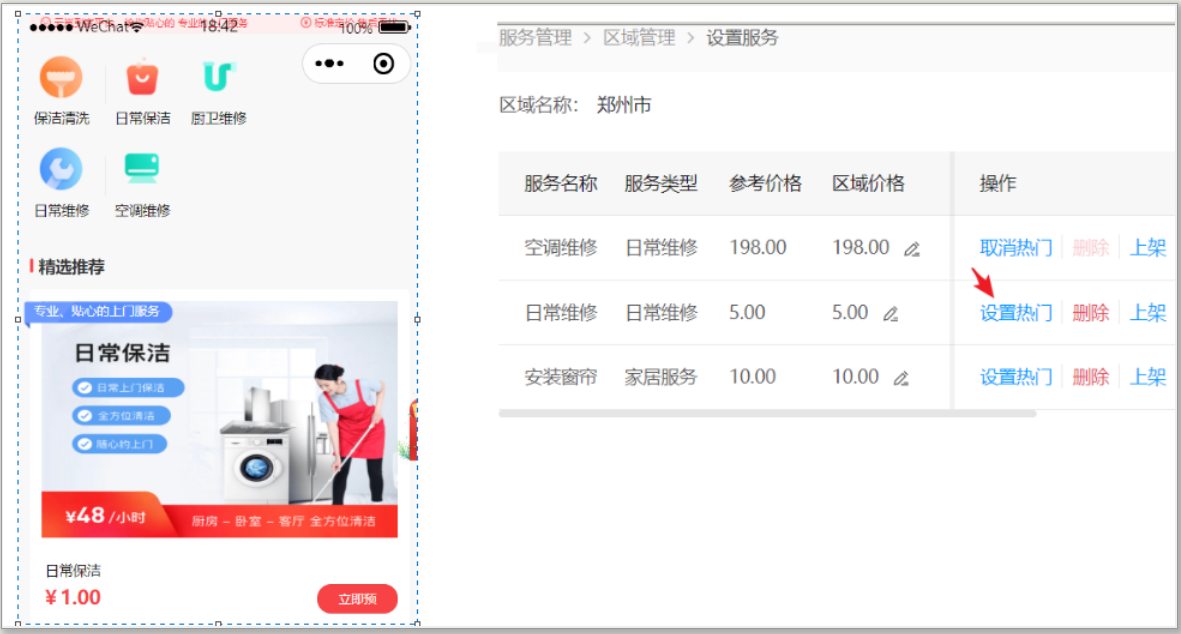
Task: Select the 区域价格 column header
Action: click(868, 183)
